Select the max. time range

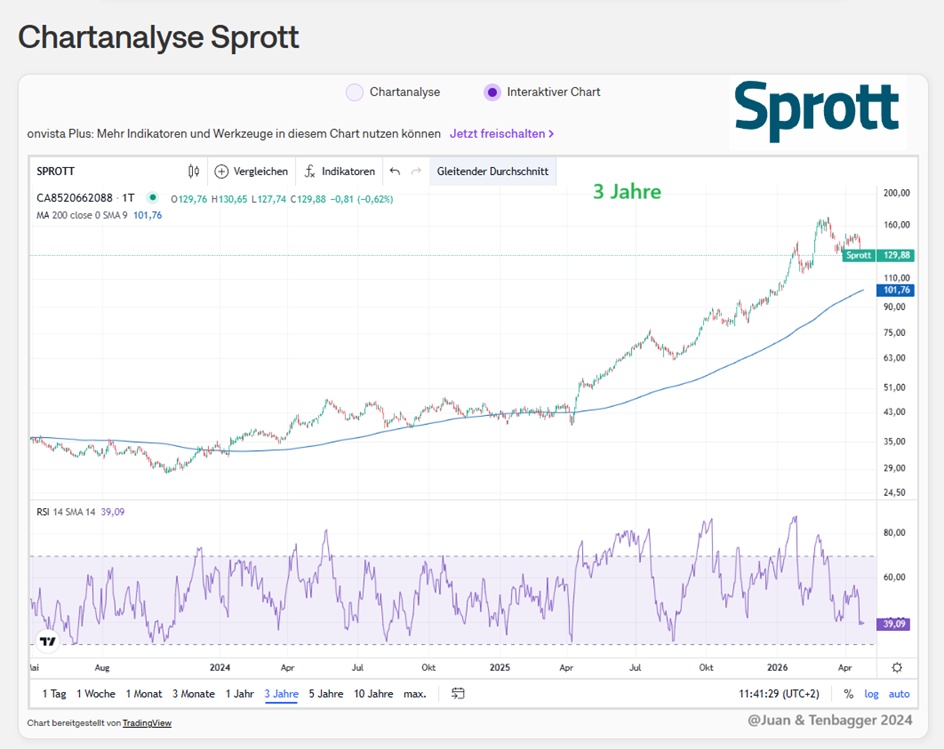415,694
